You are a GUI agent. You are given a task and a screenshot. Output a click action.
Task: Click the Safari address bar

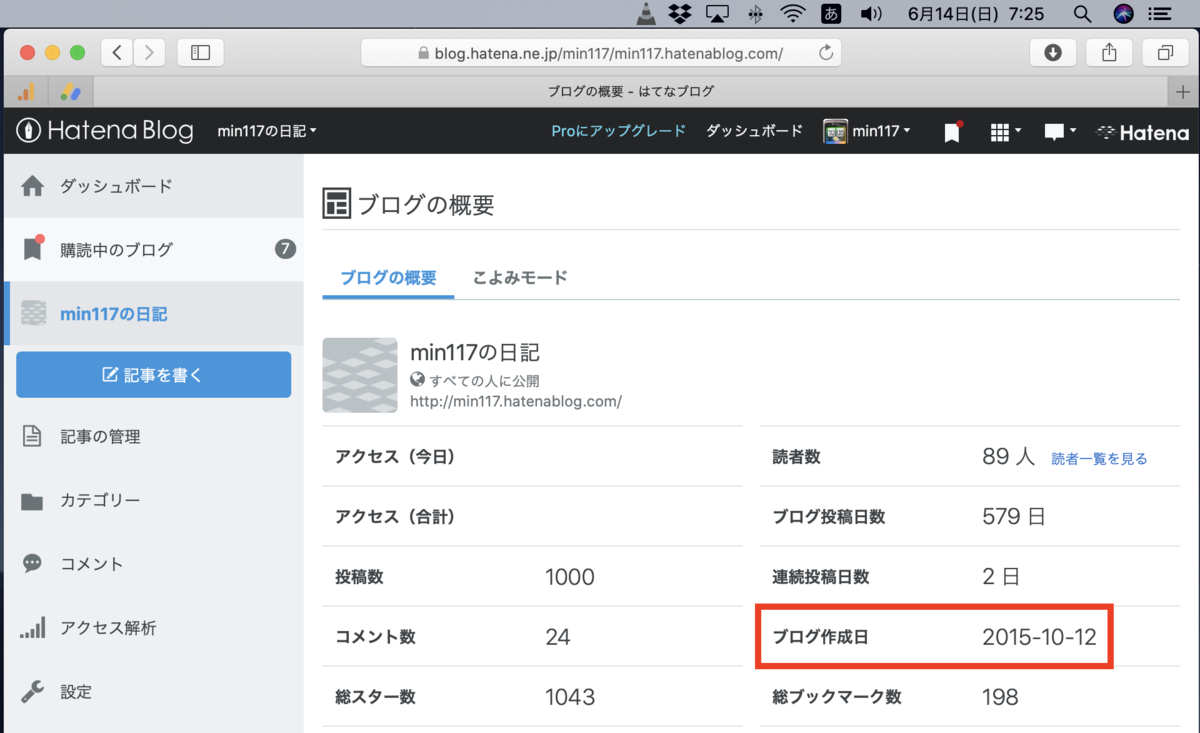pos(601,53)
